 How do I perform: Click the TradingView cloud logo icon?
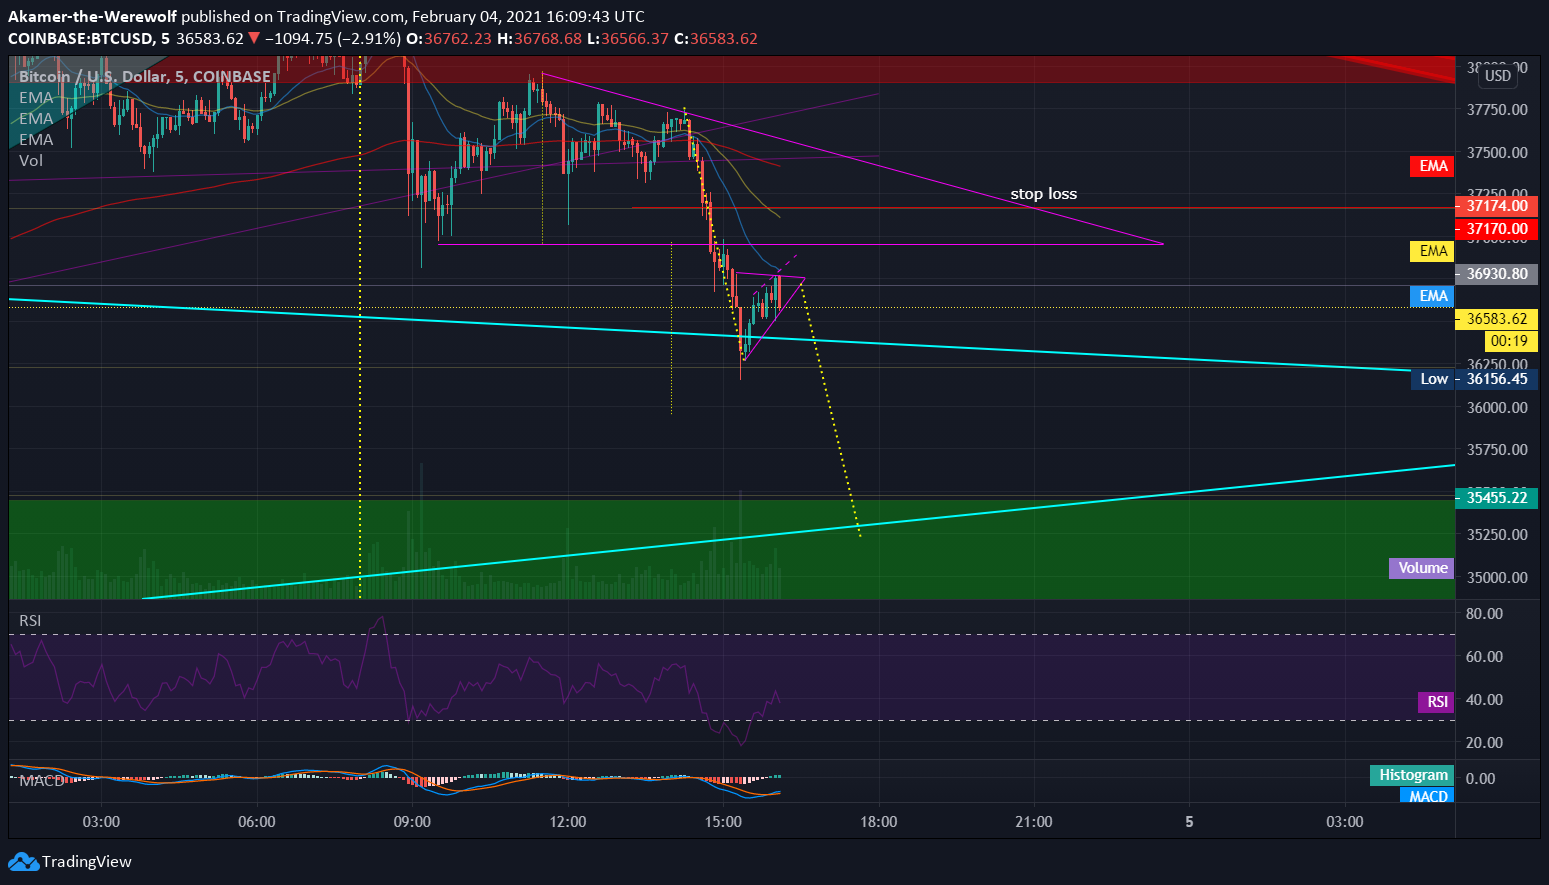[x=23, y=861]
